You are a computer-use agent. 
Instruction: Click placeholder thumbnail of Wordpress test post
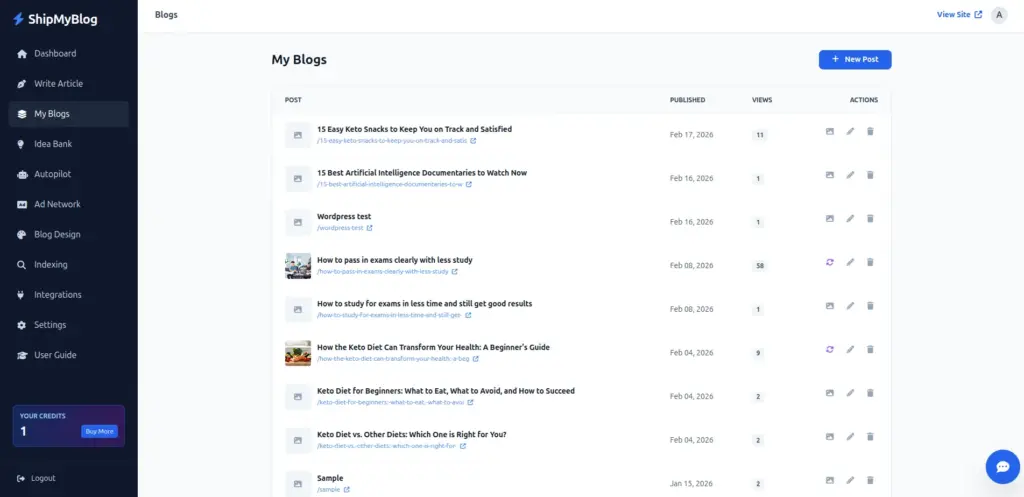(x=298, y=223)
